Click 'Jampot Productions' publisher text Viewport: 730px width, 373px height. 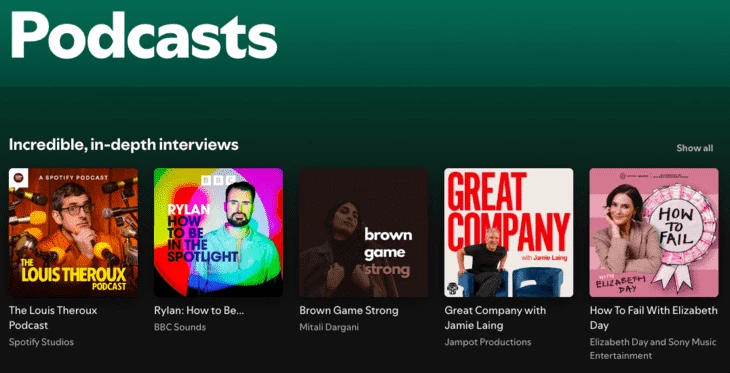point(488,342)
